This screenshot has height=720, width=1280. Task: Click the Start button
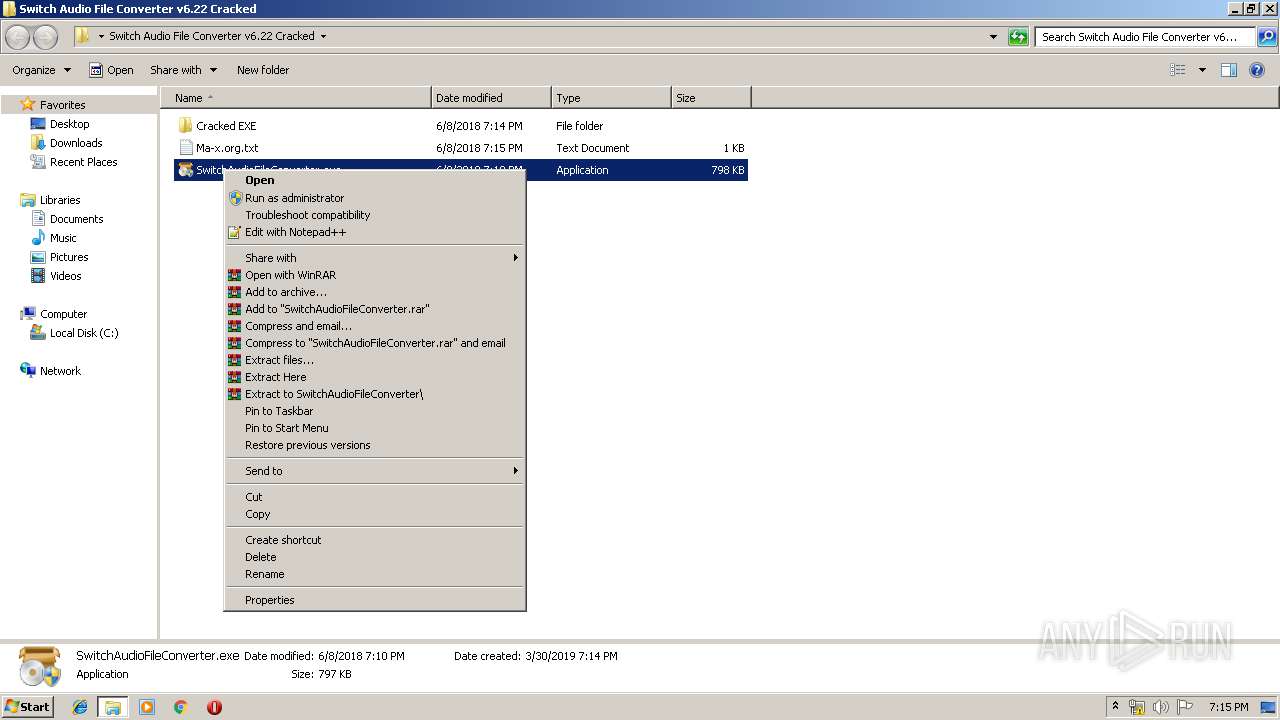[27, 707]
